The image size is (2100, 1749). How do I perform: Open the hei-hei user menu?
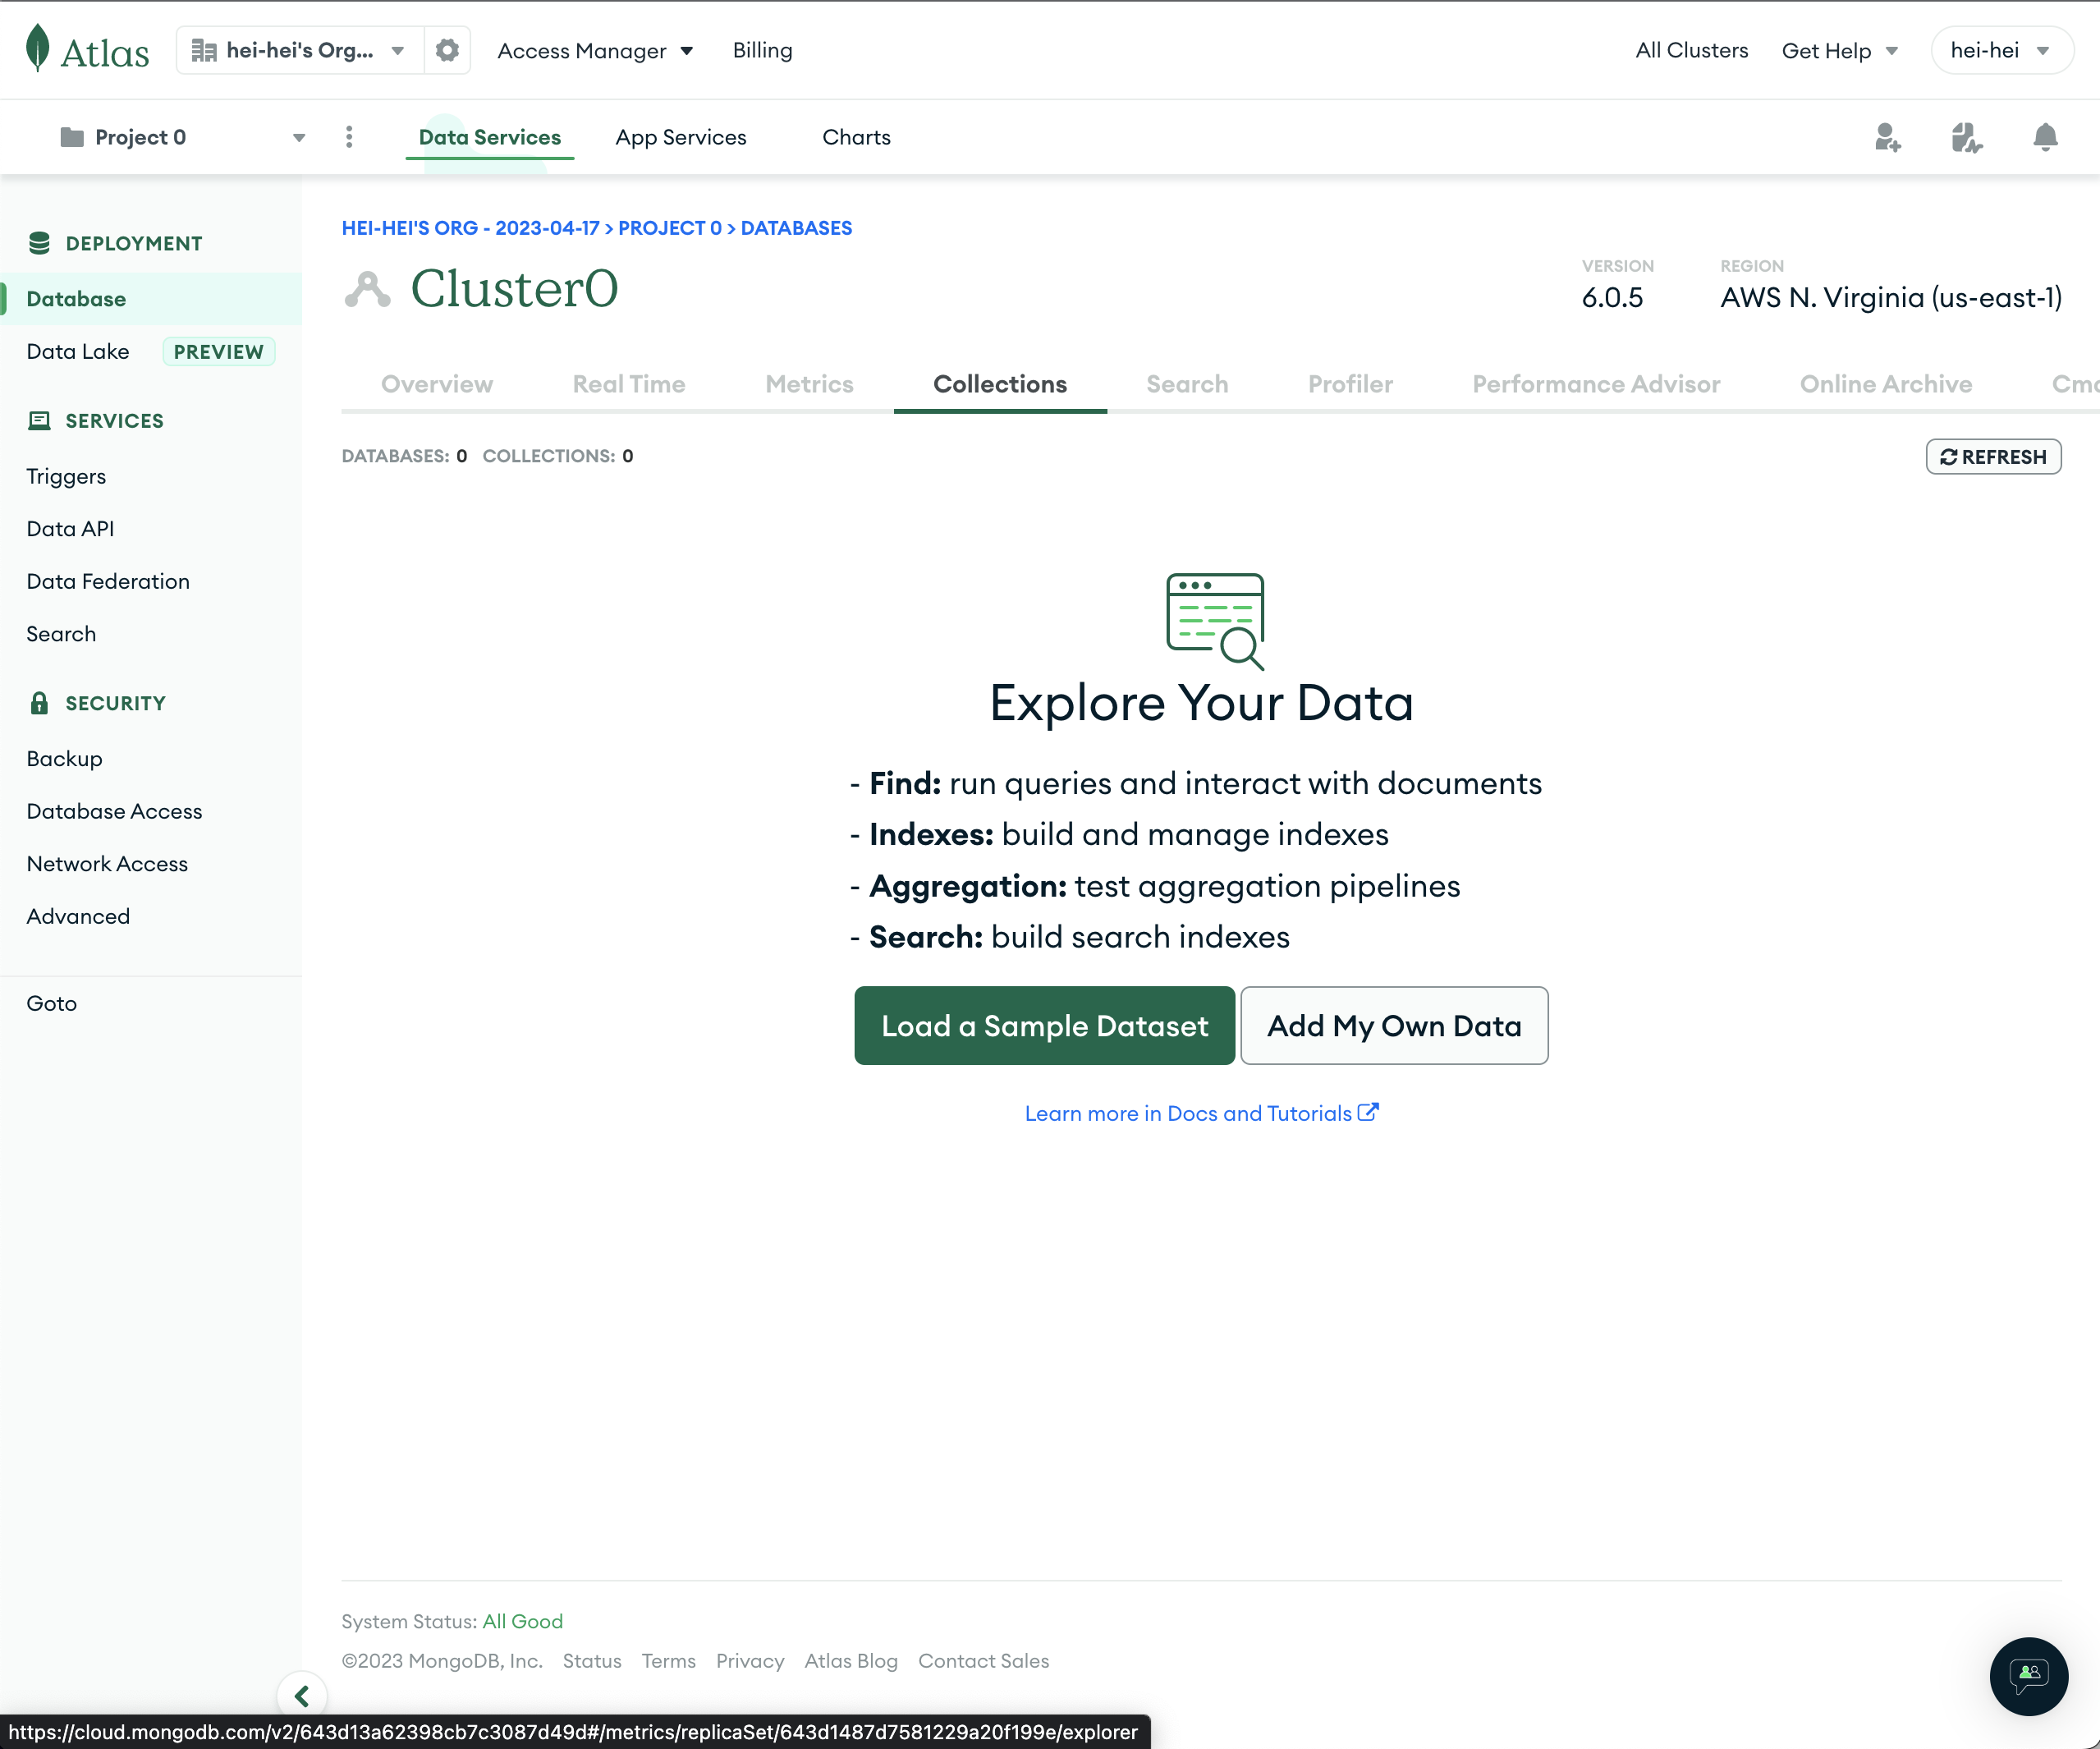[2002, 50]
